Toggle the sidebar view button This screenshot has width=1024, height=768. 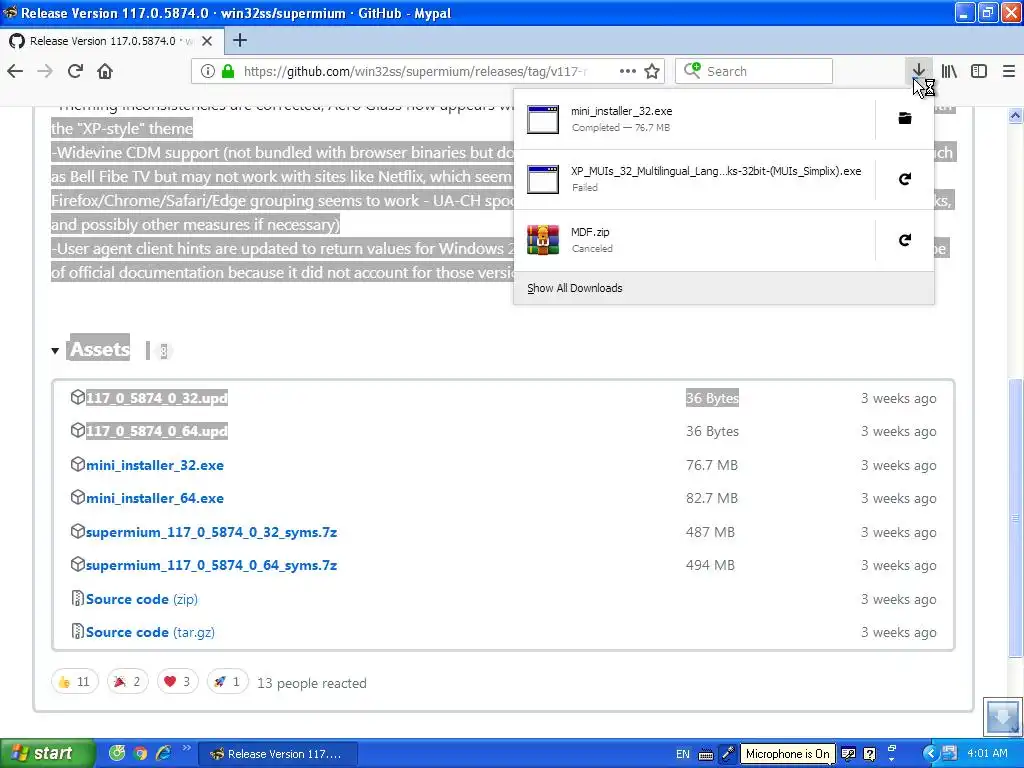coord(979,71)
